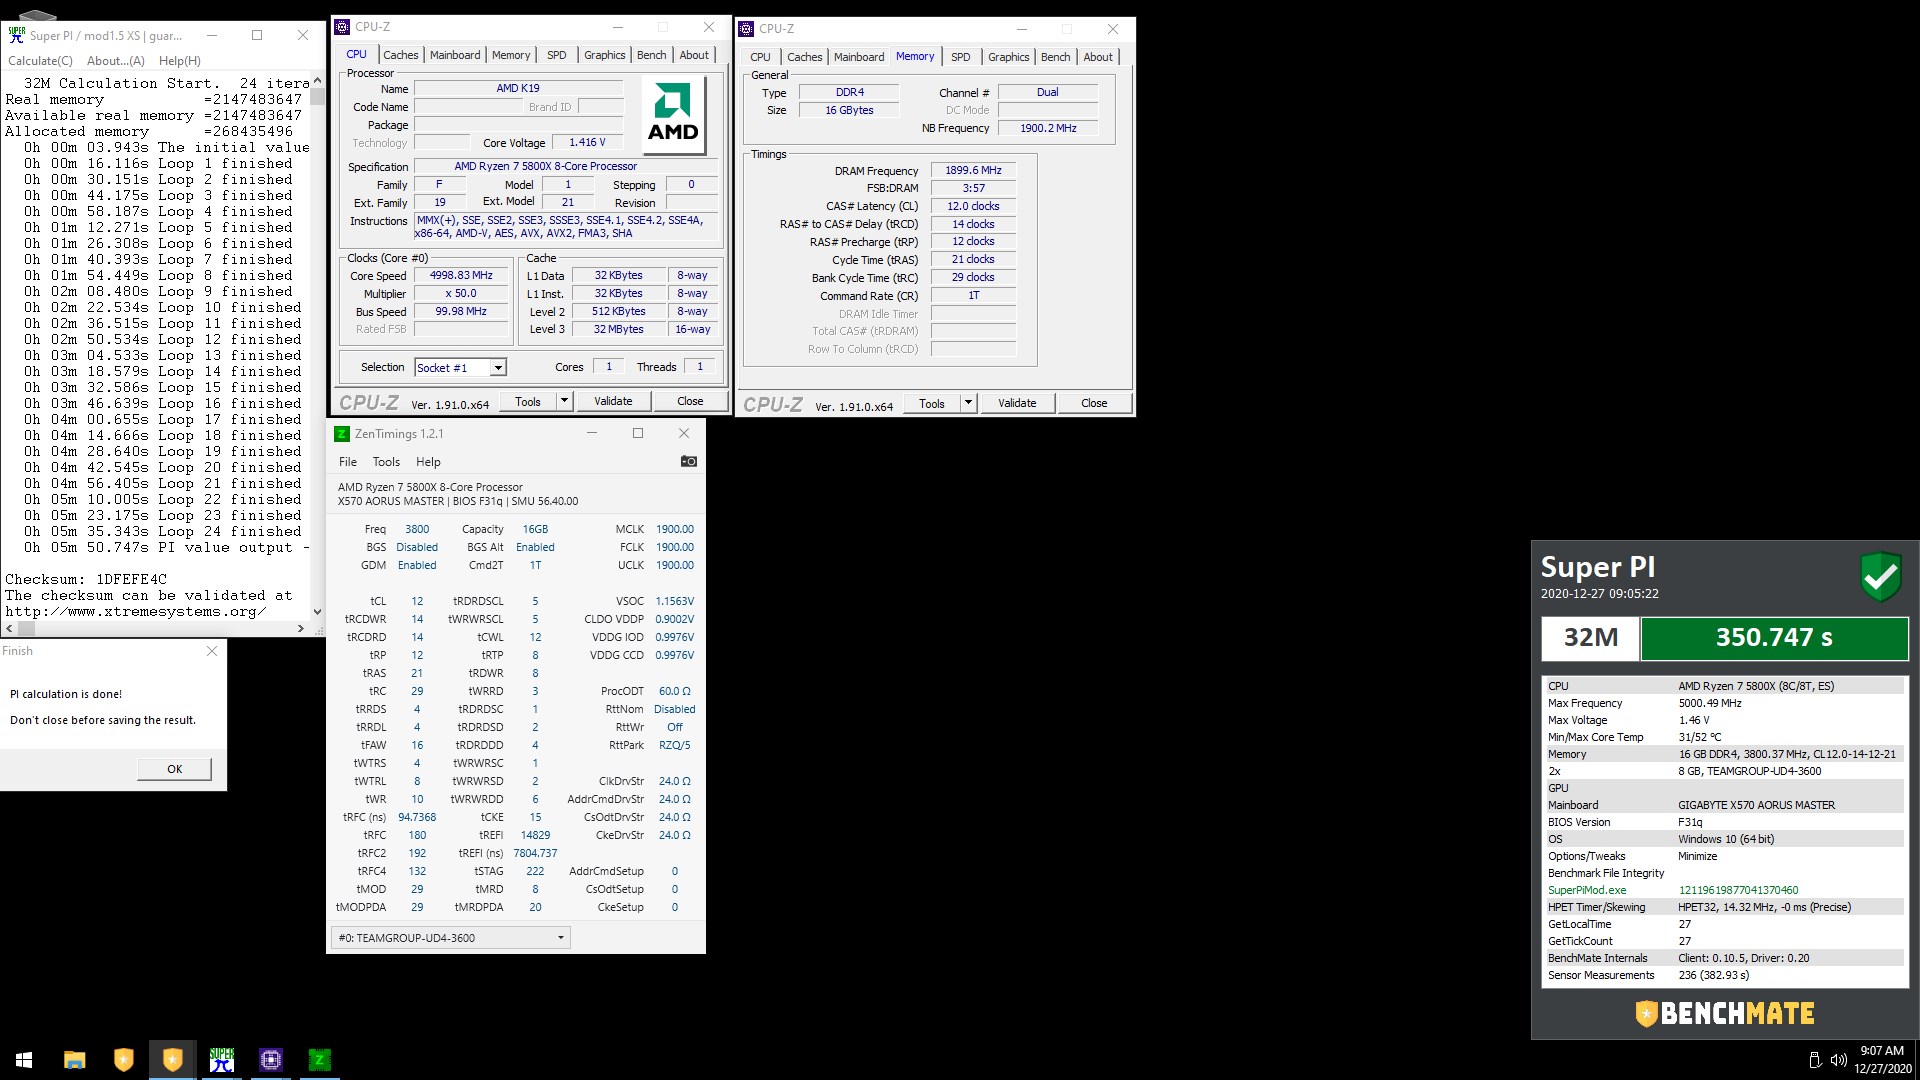Open Graphics tab in left CPU-Z
Screen dimensions: 1920x1080
pos(604,55)
